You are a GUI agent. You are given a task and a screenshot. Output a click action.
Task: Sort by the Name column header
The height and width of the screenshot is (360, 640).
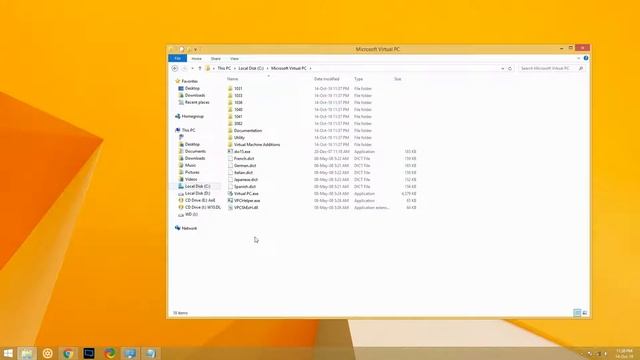coord(232,79)
